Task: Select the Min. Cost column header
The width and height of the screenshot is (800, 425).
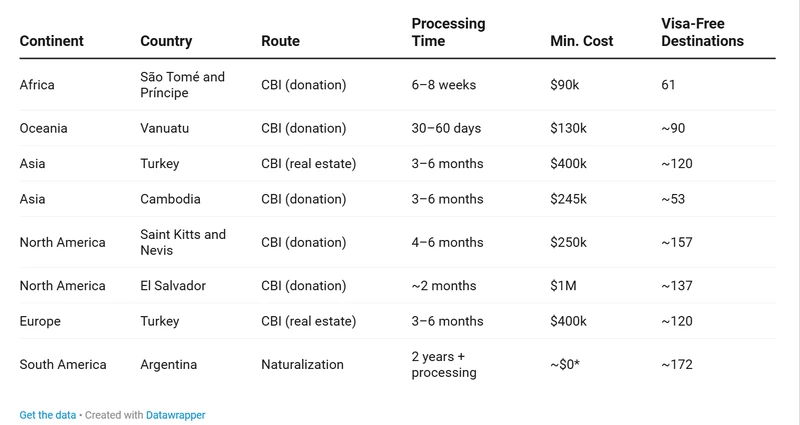Action: (x=582, y=42)
